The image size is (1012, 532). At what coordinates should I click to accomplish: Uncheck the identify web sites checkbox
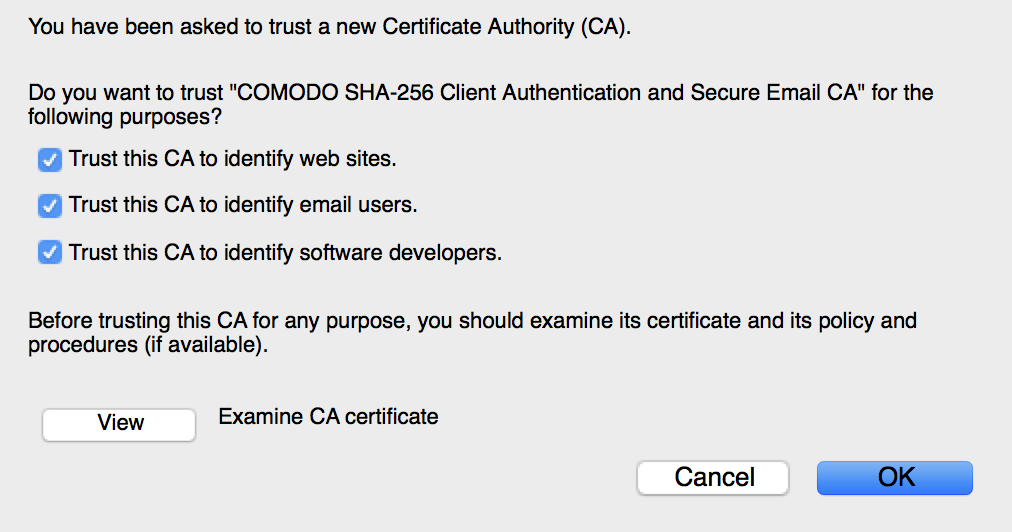point(50,159)
